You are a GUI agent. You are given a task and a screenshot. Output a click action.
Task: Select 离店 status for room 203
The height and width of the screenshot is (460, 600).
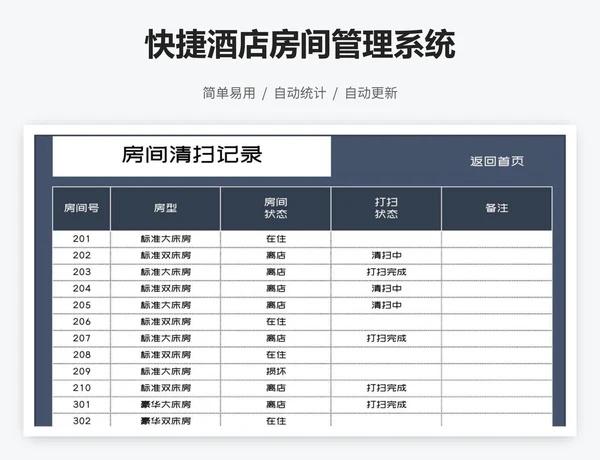click(x=276, y=272)
